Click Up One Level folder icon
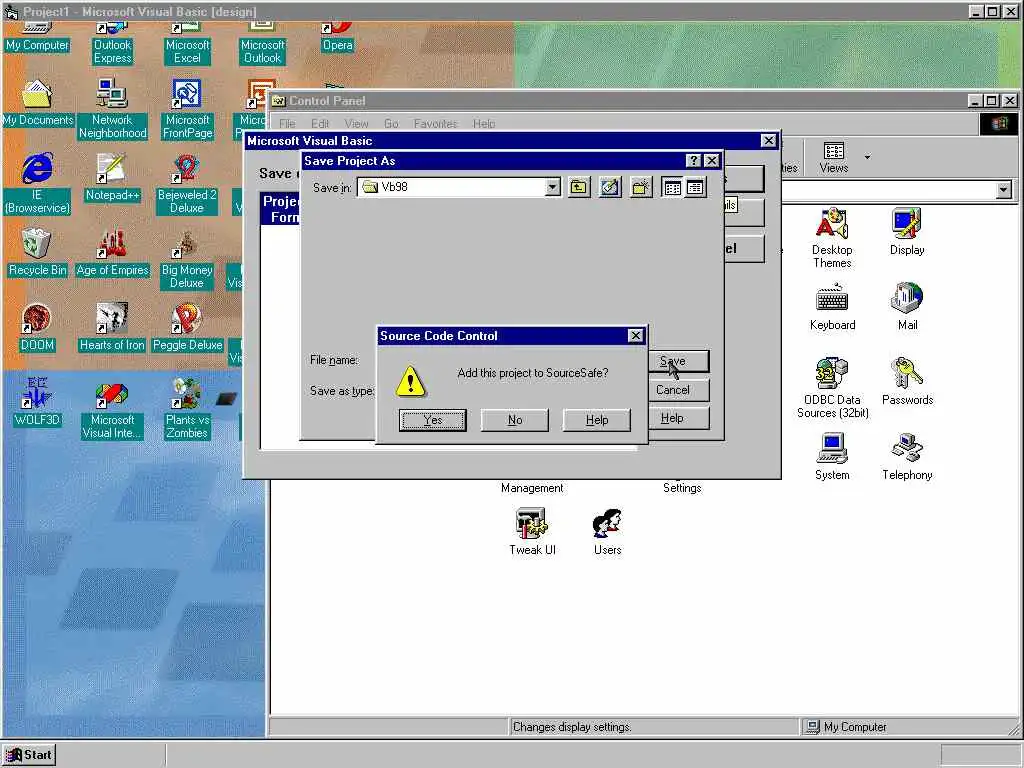The width and height of the screenshot is (1024, 768). click(579, 187)
